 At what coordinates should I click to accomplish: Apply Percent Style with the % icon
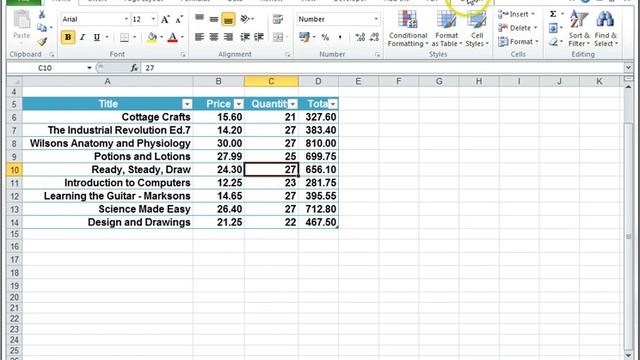[x=325, y=38]
